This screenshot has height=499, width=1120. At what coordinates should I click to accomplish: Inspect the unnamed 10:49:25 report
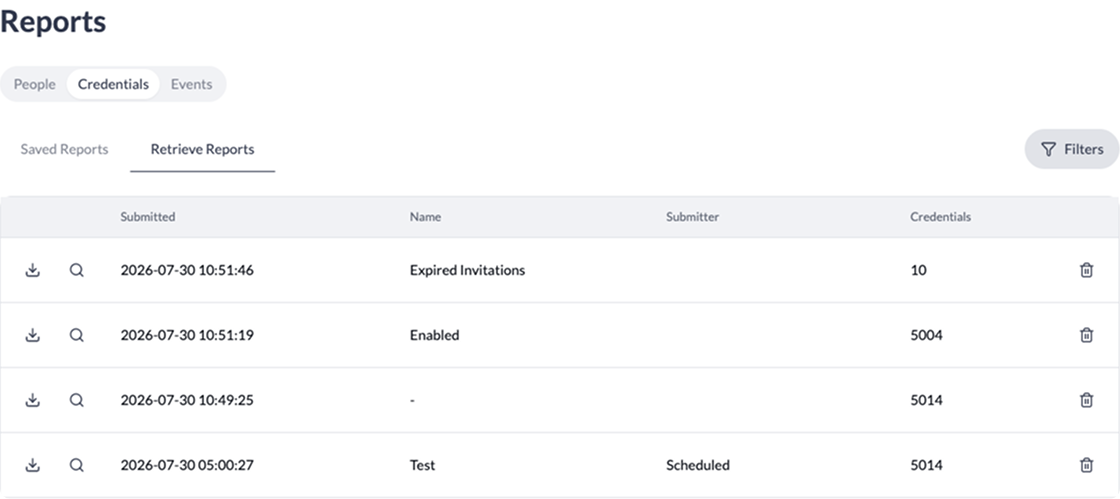pos(76,400)
